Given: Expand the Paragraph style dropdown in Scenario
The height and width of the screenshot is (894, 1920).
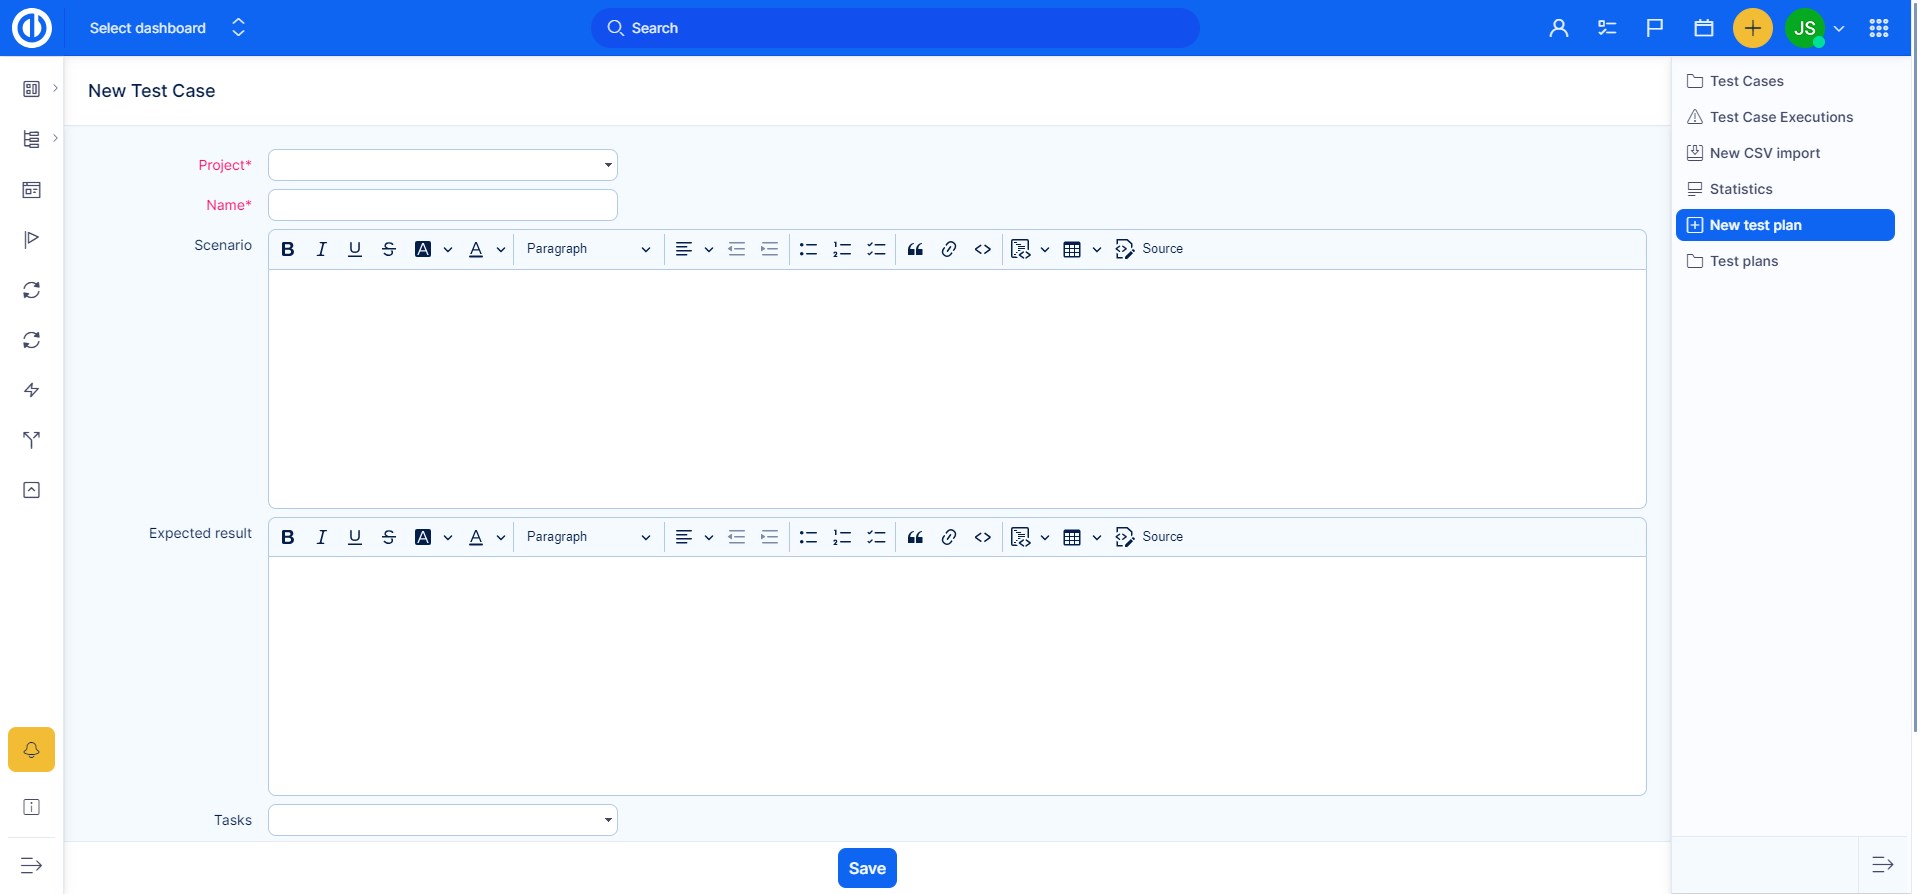Looking at the screenshot, I should (588, 249).
